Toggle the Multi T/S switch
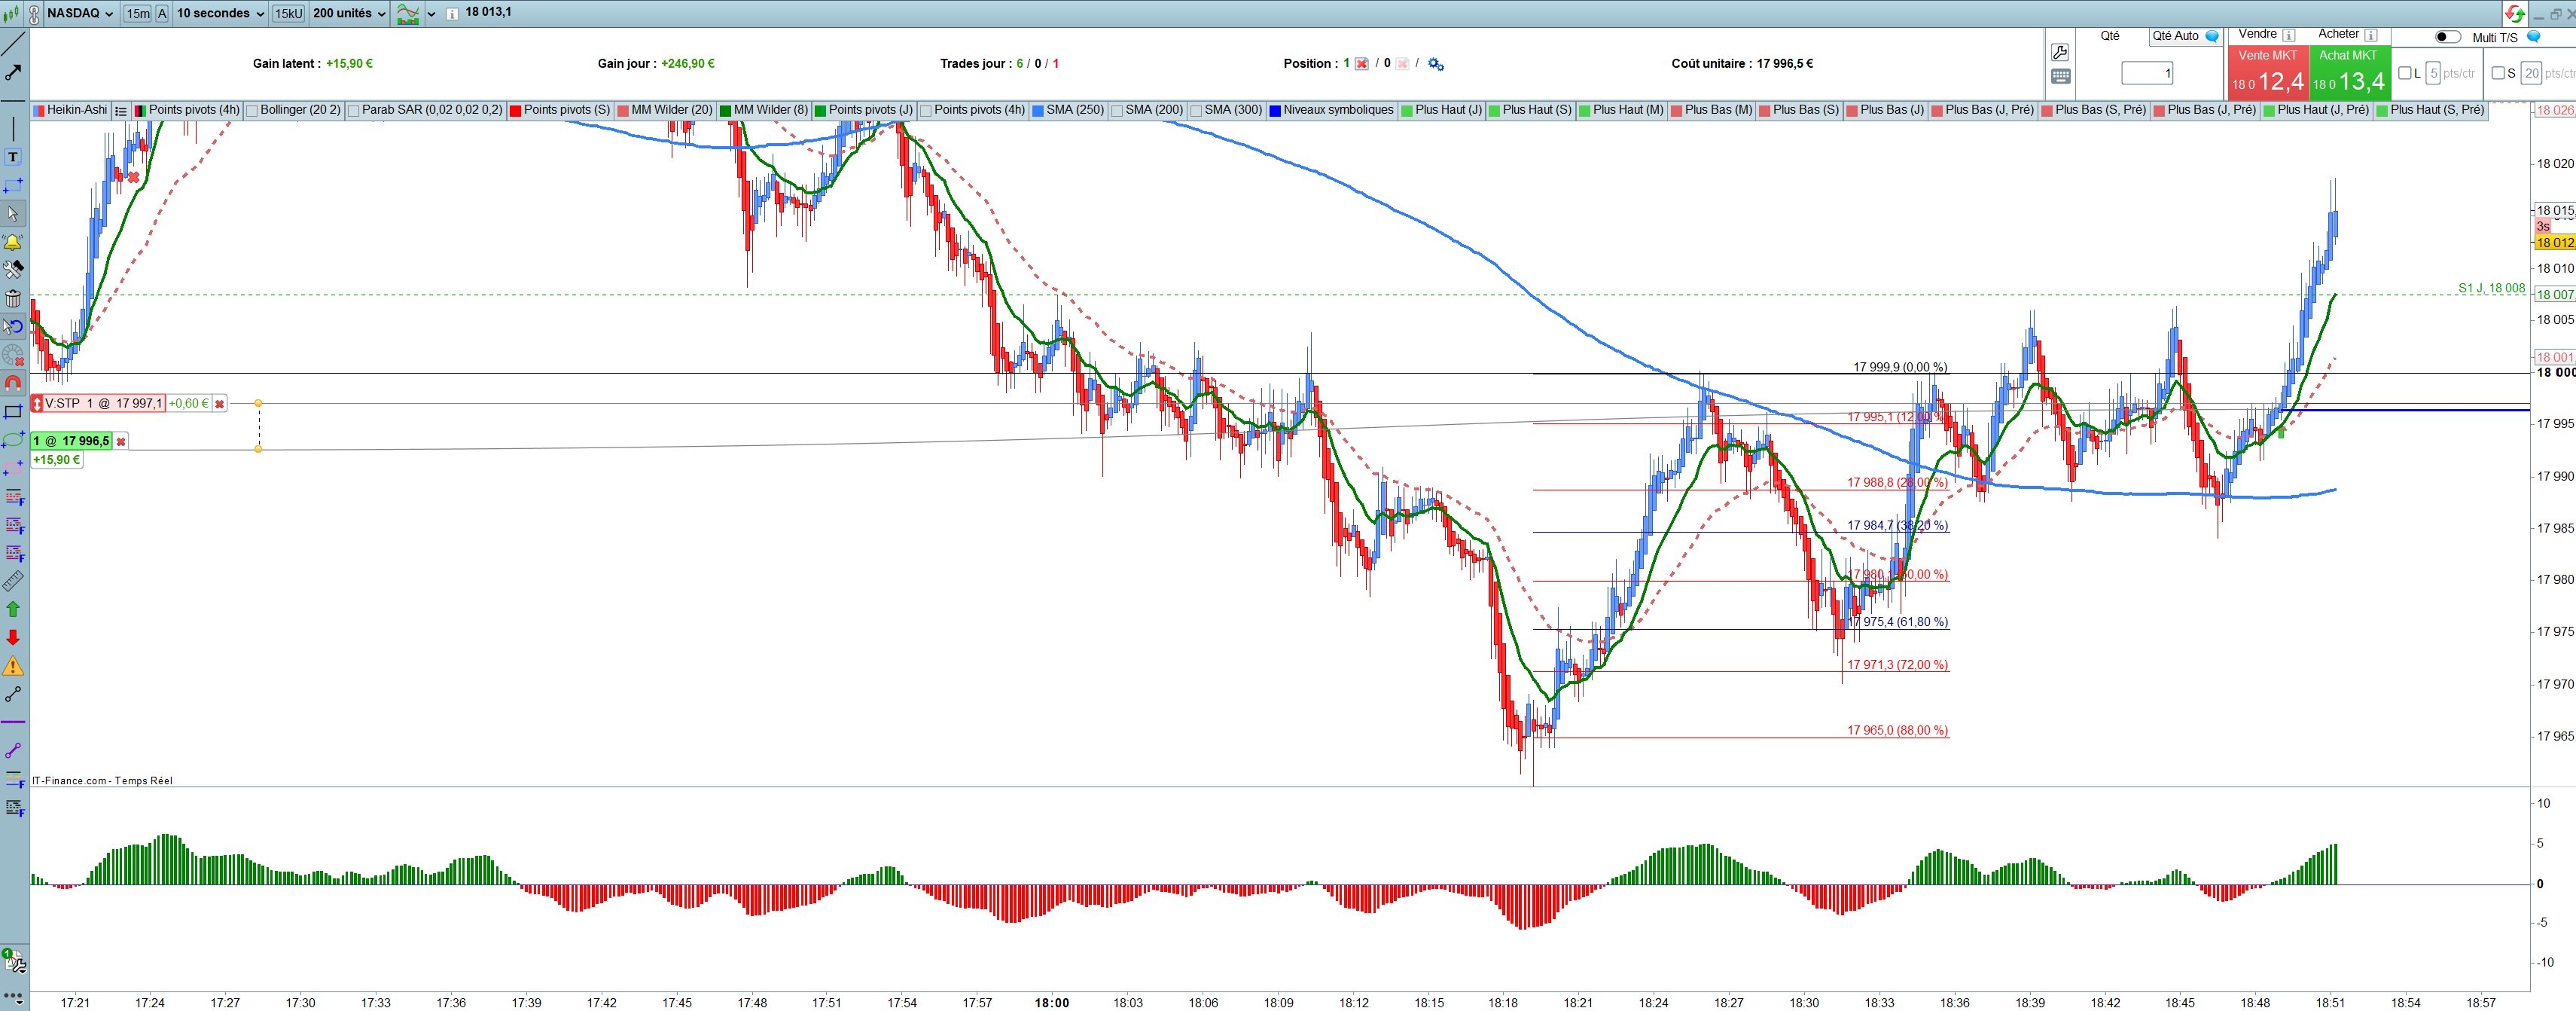The height and width of the screenshot is (1011, 2576). (2447, 37)
